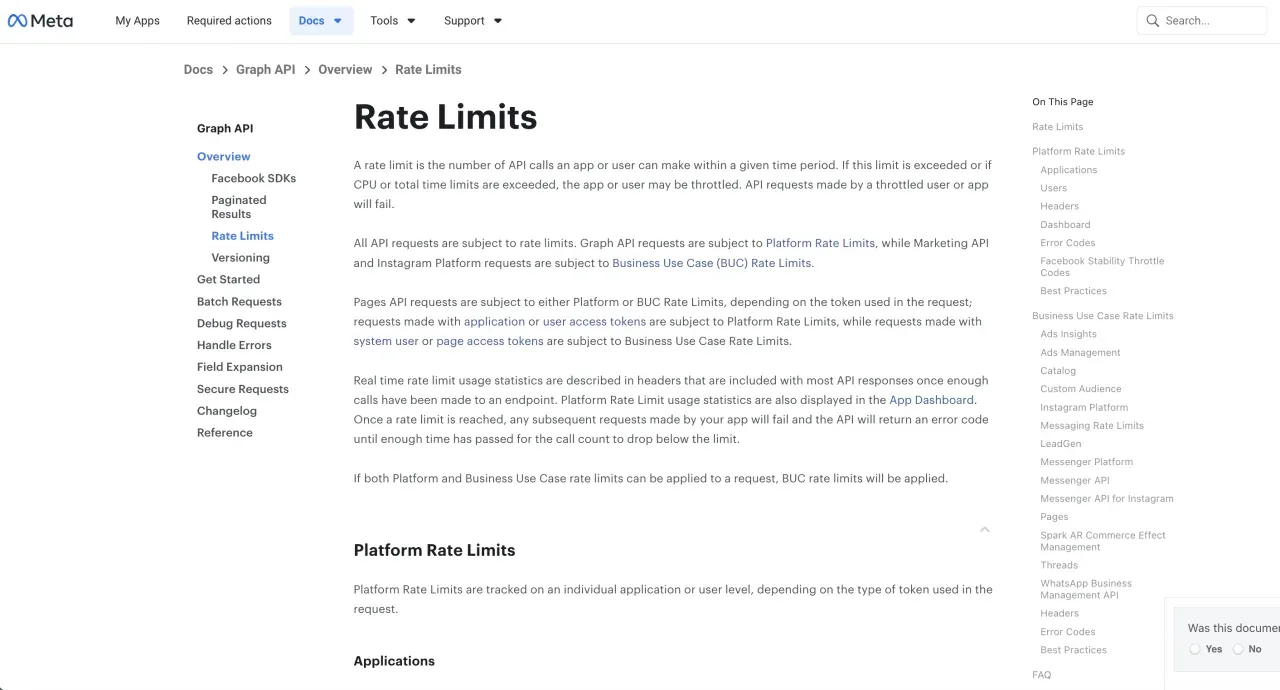Jump to Instagram Platform section
This screenshot has width=1280, height=690.
[1084, 408]
